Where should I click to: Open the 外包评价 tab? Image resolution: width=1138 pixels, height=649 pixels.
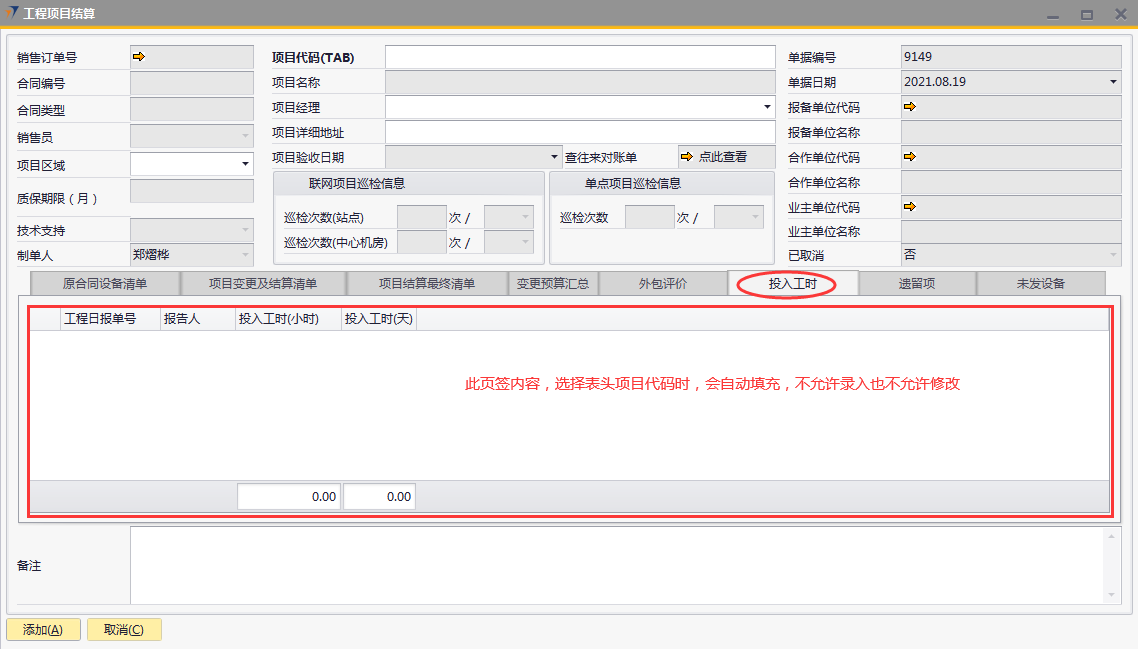(x=662, y=284)
